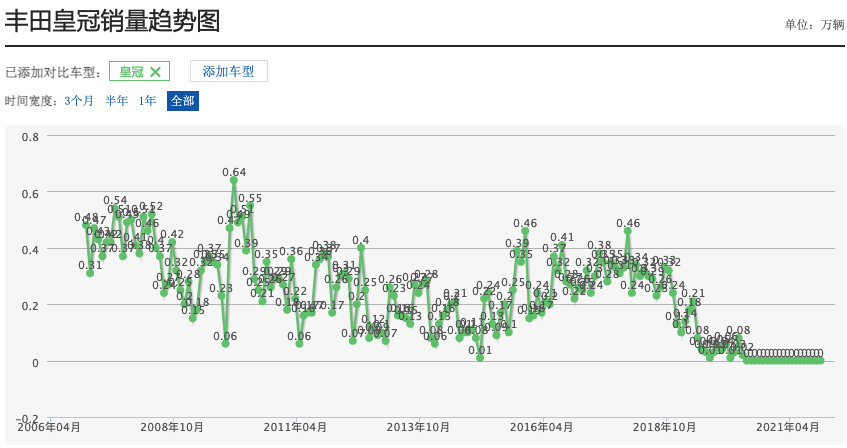Click the data point labeled 0.4

tap(361, 248)
